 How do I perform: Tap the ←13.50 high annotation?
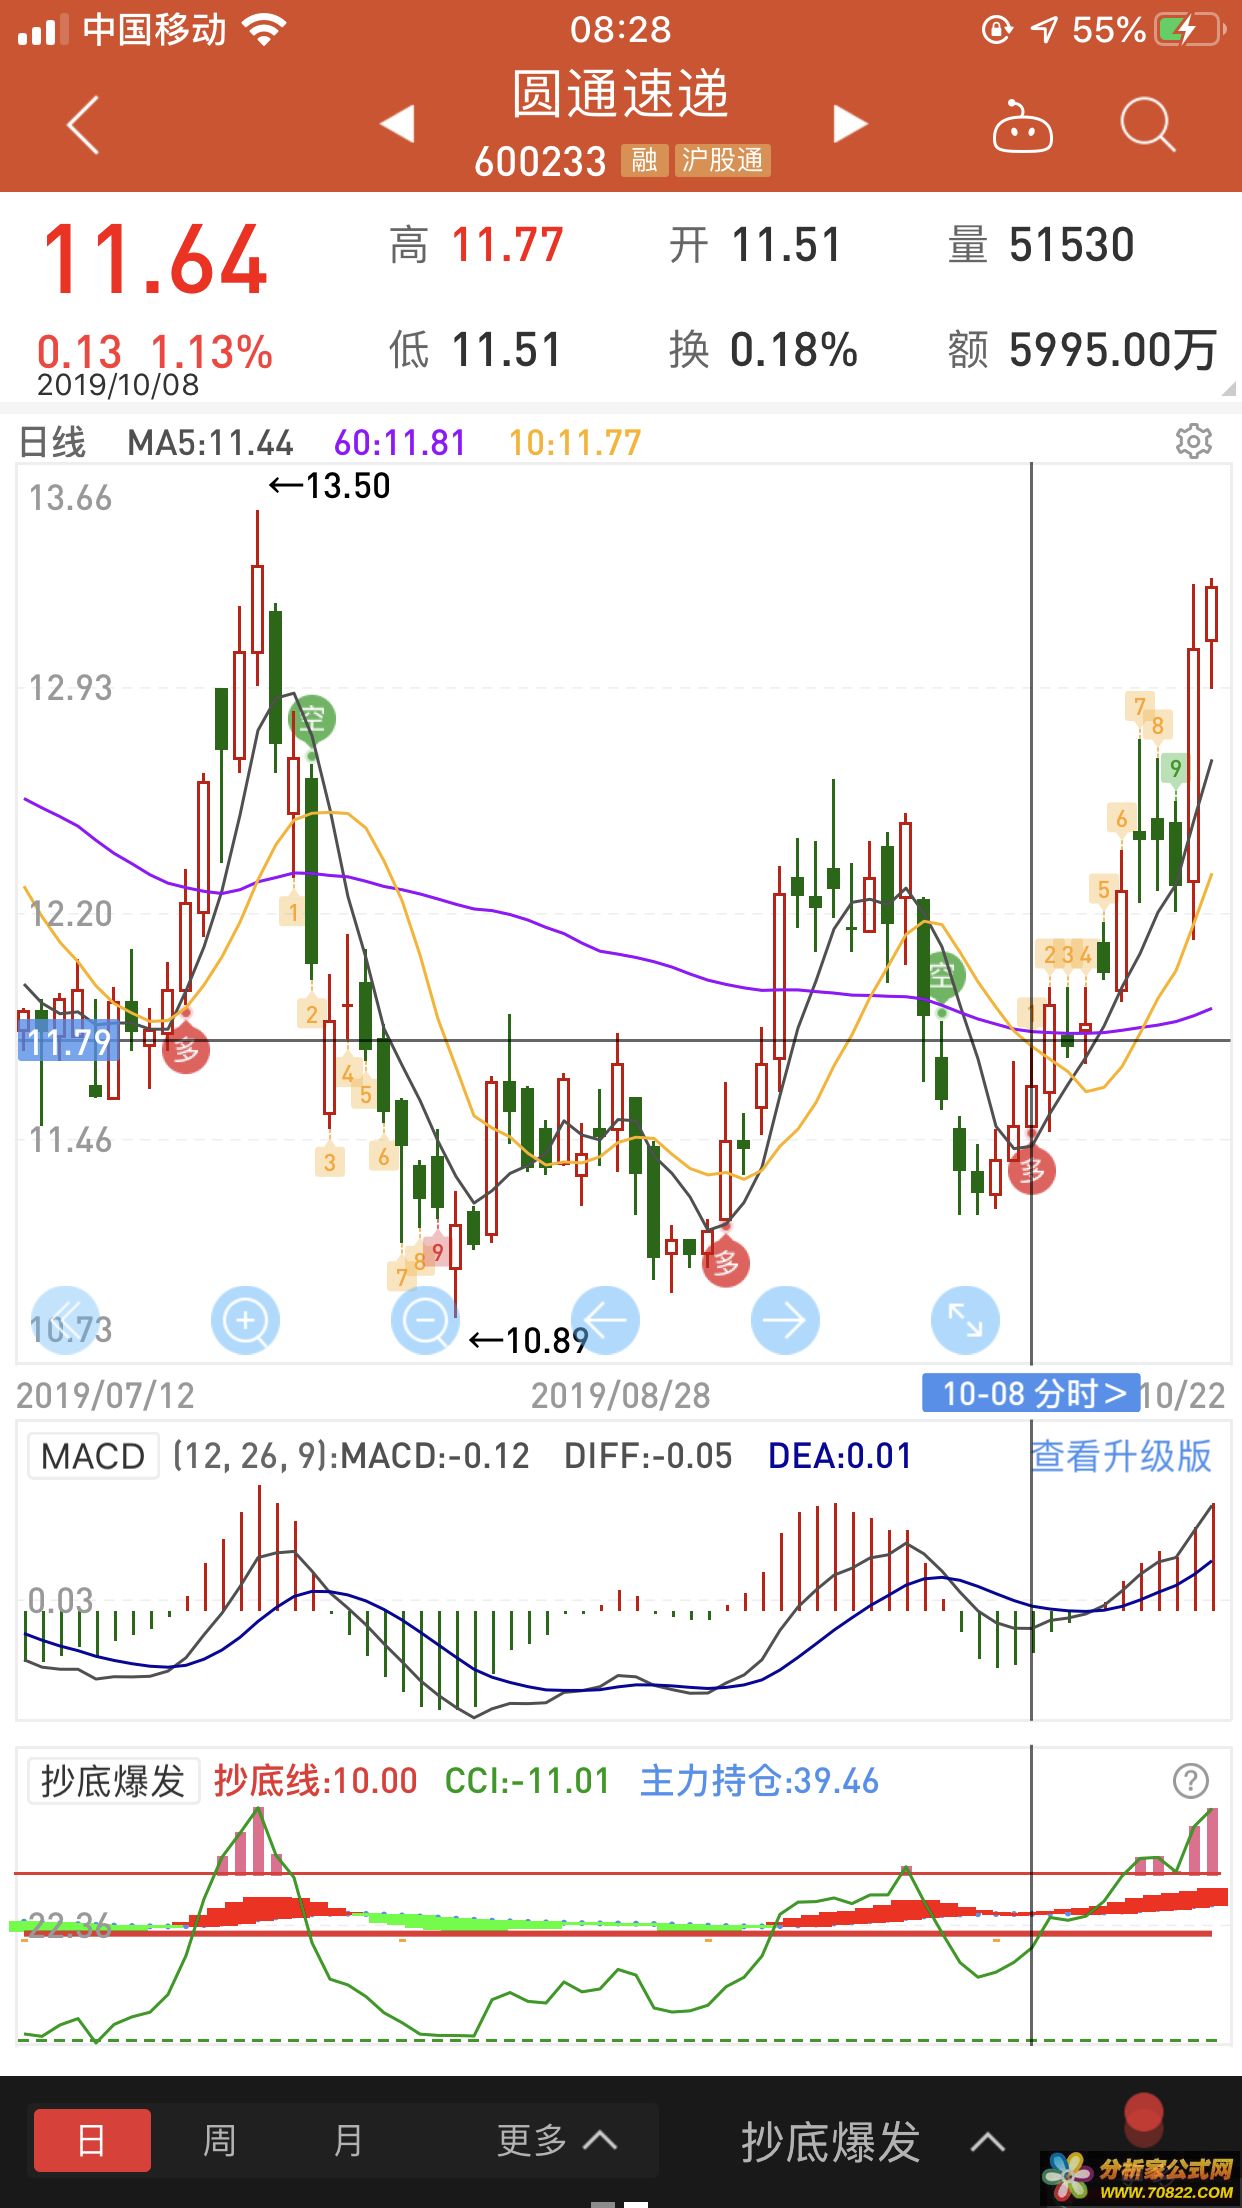330,486
